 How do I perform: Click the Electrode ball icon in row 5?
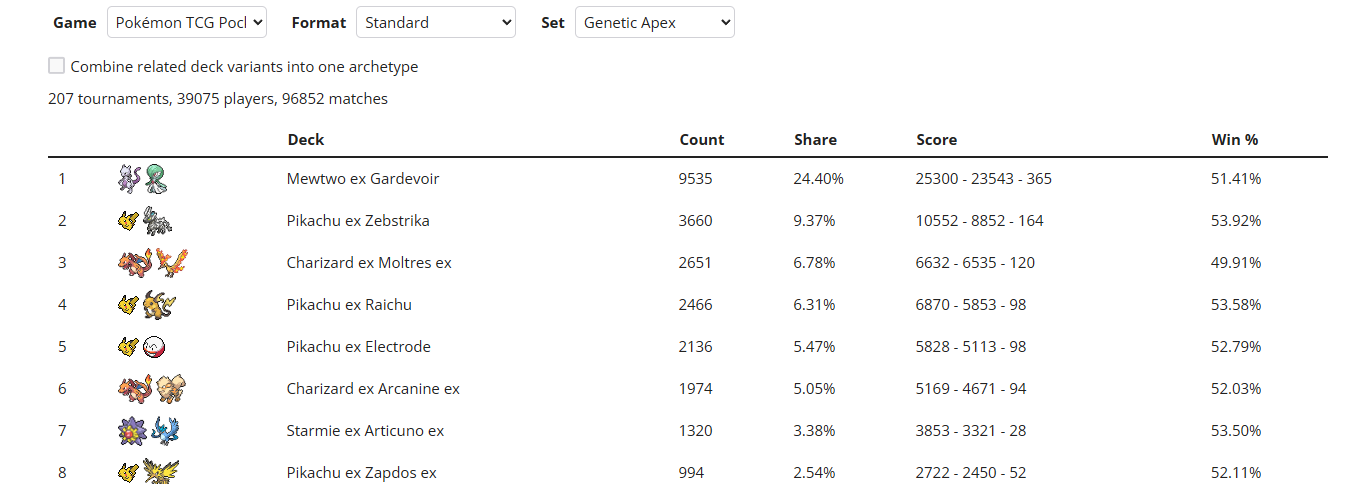(154, 347)
